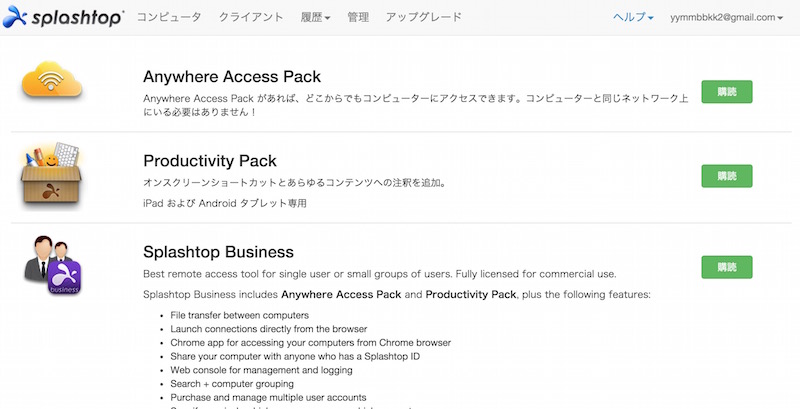Click the Productivity Pack heading
This screenshot has width=800, height=409.
[x=210, y=161]
